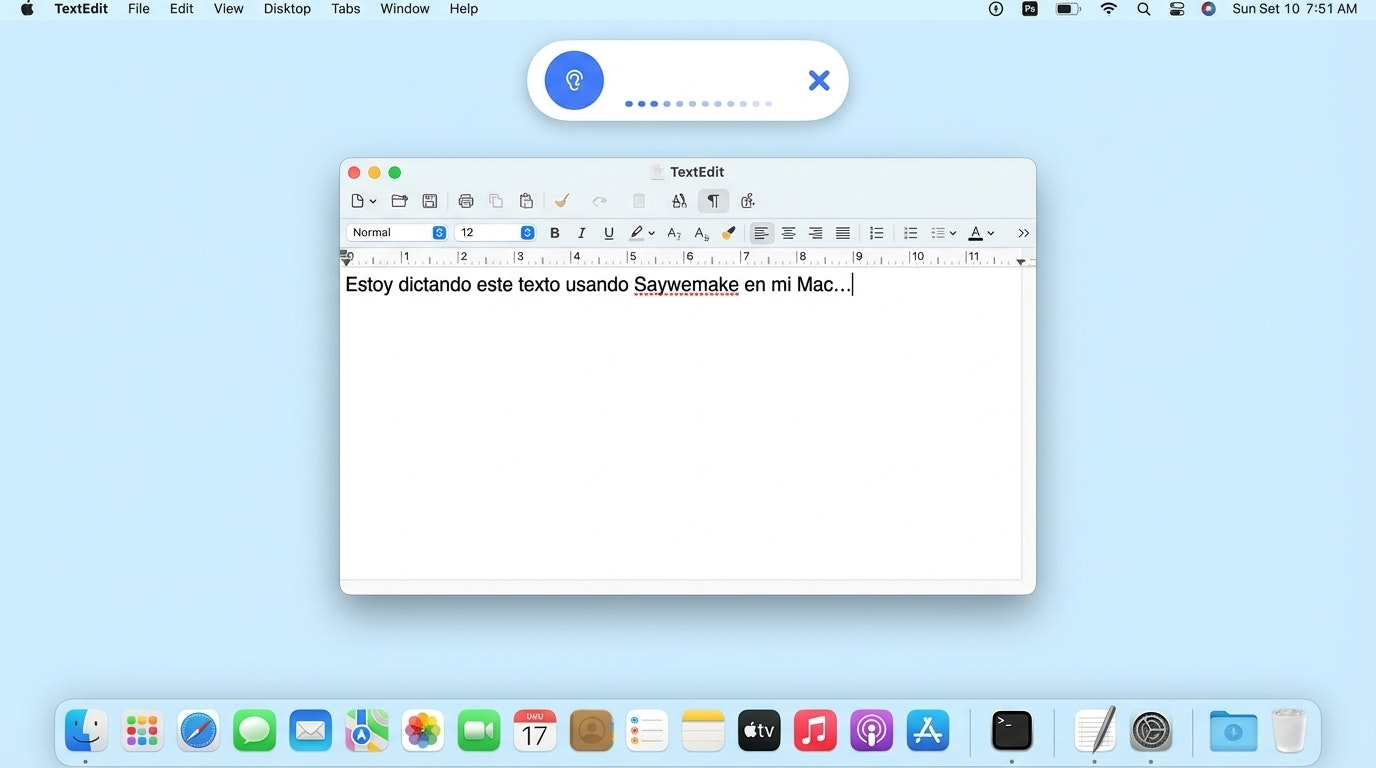
Task: Click the toolbar overflow chevron button
Action: pyautogui.click(x=1023, y=232)
